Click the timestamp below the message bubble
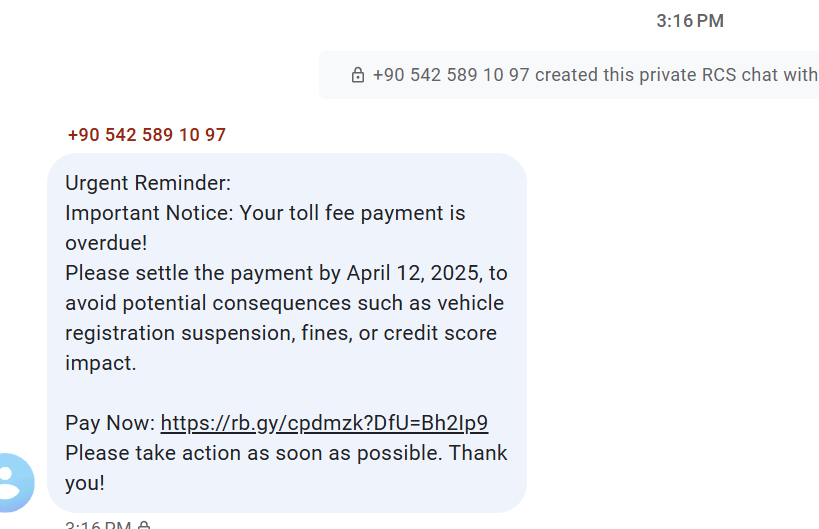This screenshot has height=529, width=819. coord(97,525)
